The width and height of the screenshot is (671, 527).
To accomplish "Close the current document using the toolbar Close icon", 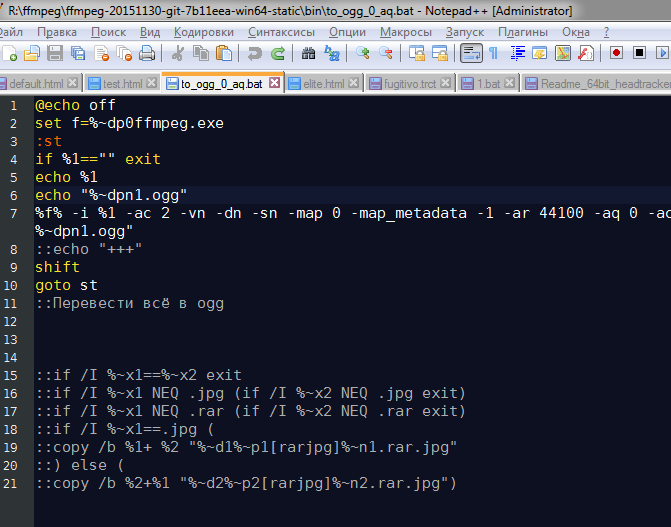I will pos(101,54).
